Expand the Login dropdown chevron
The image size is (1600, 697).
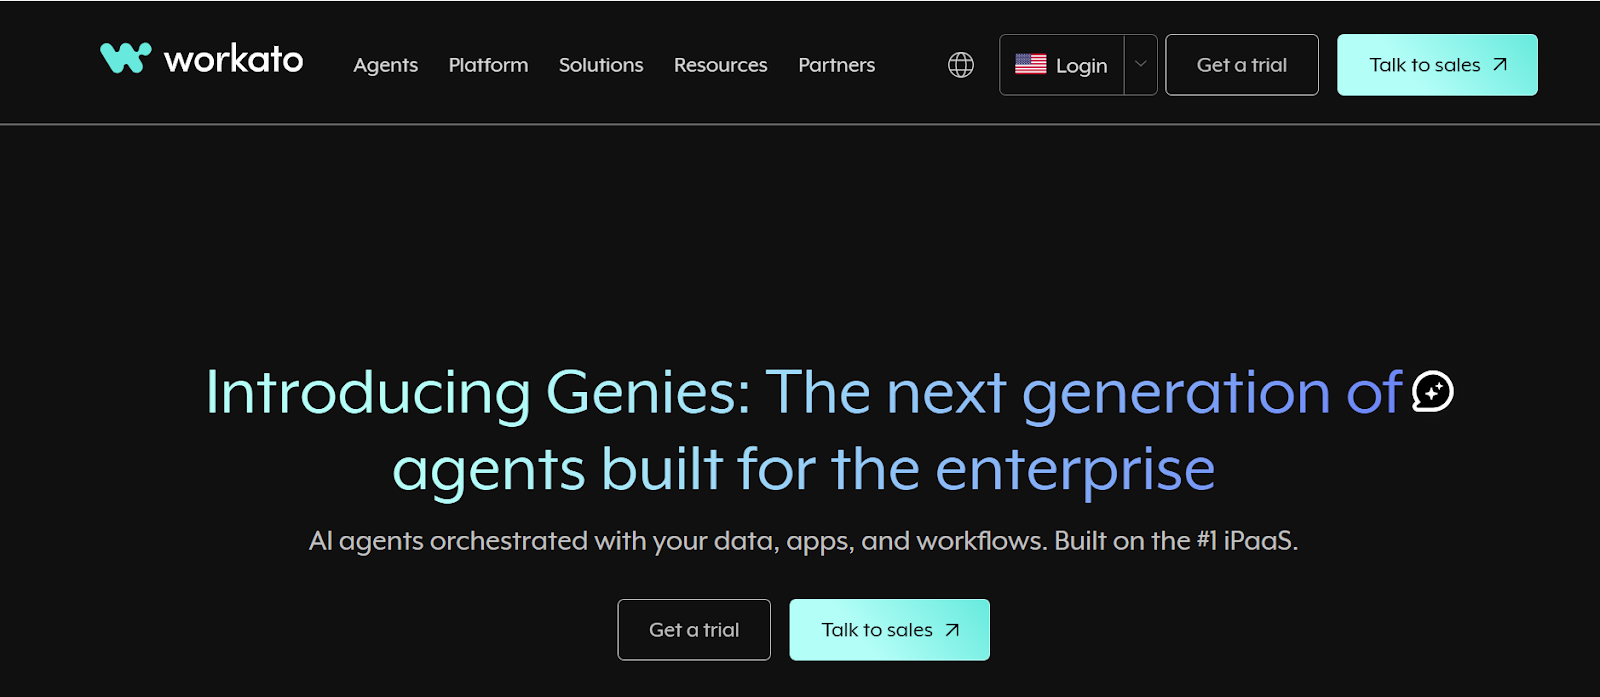1141,64
